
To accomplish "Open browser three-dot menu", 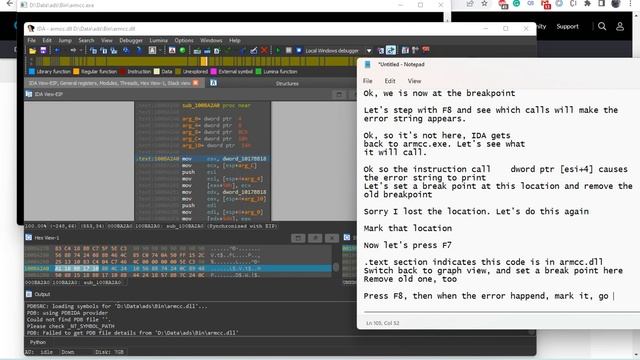I will click(631, 4).
